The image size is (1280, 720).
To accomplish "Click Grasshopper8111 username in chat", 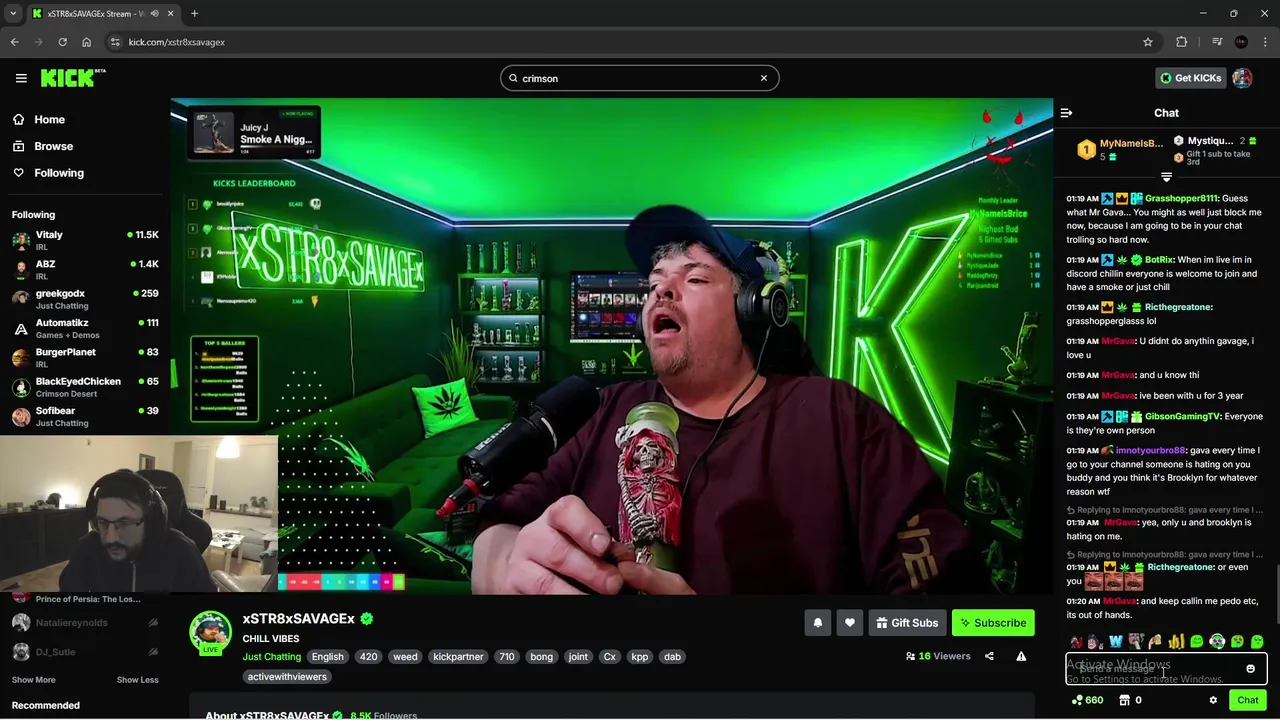I will click(1181, 198).
